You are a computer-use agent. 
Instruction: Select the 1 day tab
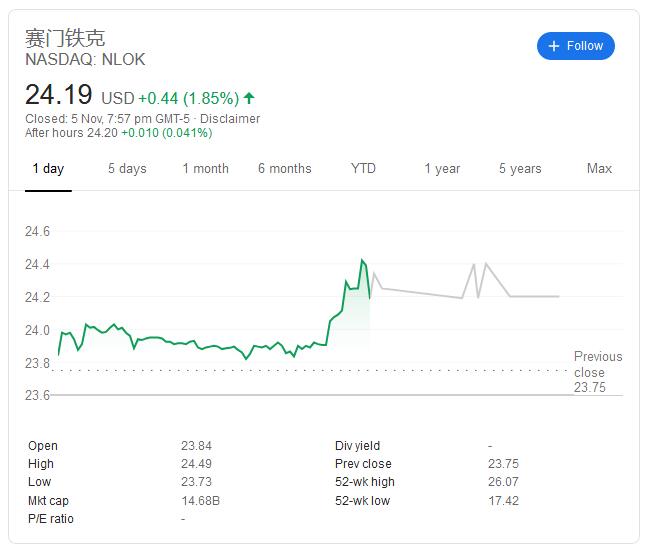tap(48, 168)
